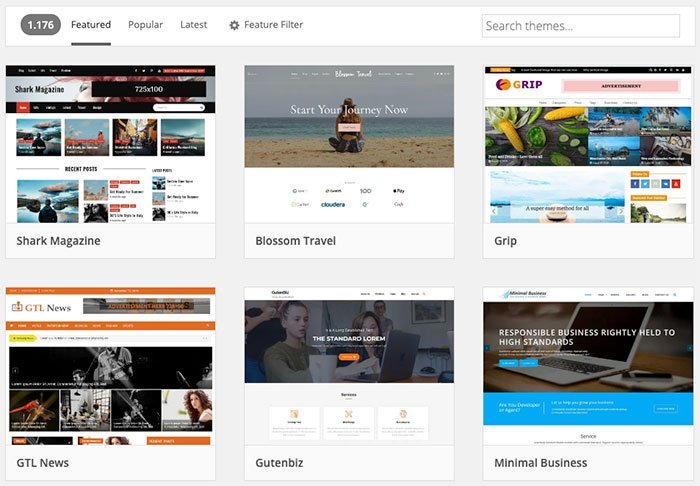This screenshot has height=486, width=700.
Task: Open the Blossom Travel theme preview
Action: pos(349,144)
